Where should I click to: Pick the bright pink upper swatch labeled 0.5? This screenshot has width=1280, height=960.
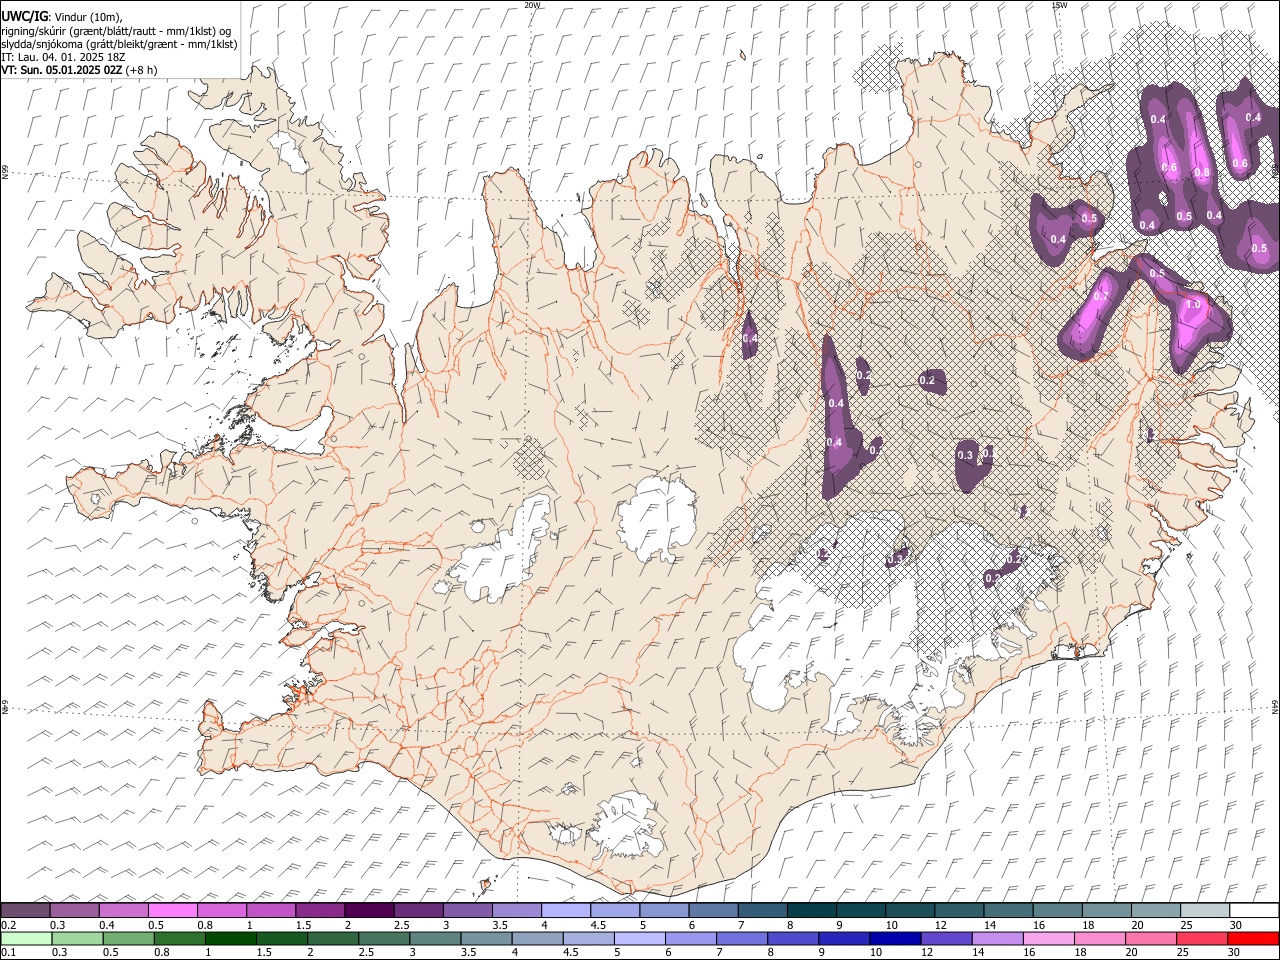click(x=172, y=910)
